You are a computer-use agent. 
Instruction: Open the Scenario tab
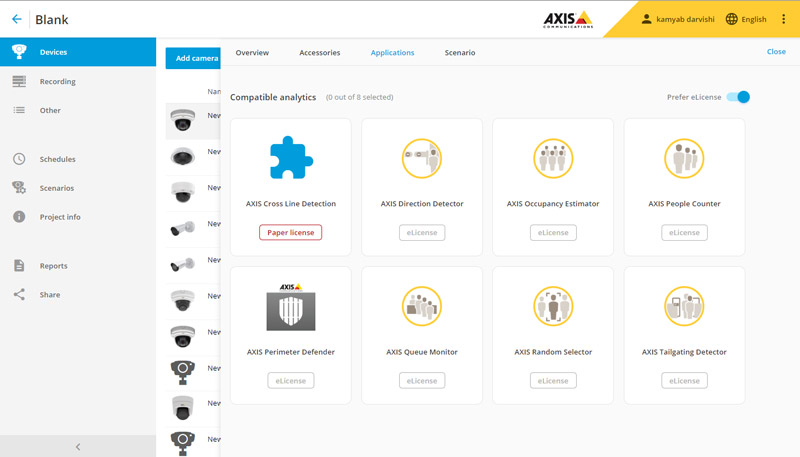tap(460, 52)
